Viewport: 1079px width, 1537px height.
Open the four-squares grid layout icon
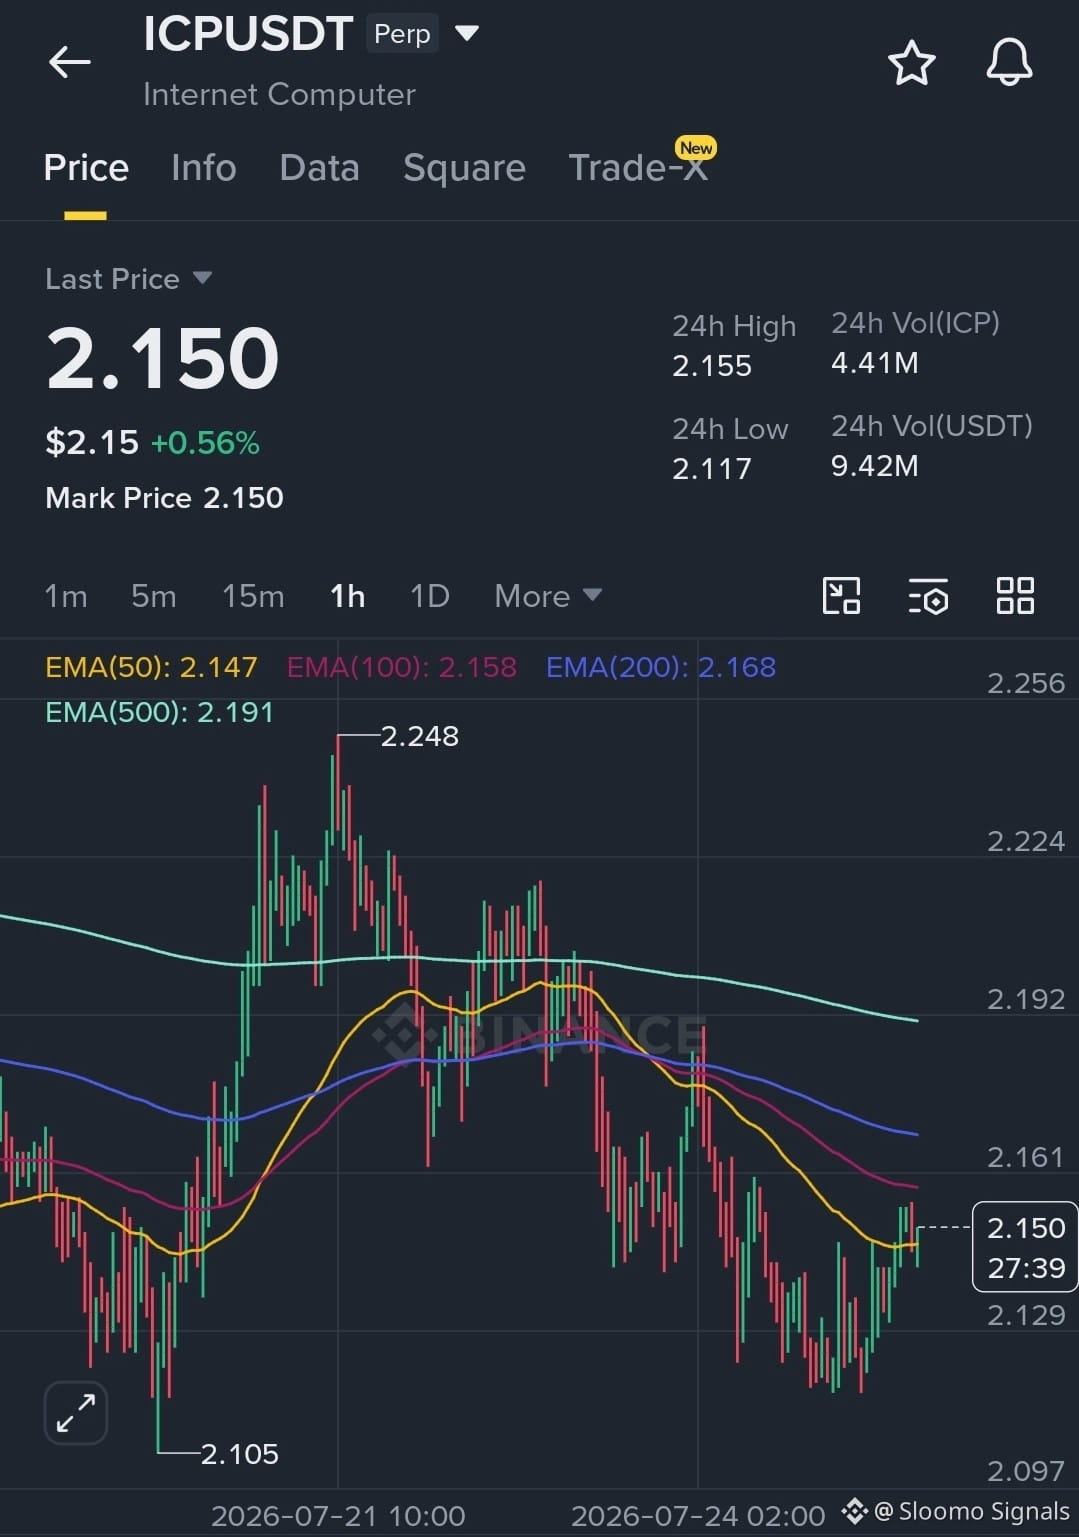1015,596
